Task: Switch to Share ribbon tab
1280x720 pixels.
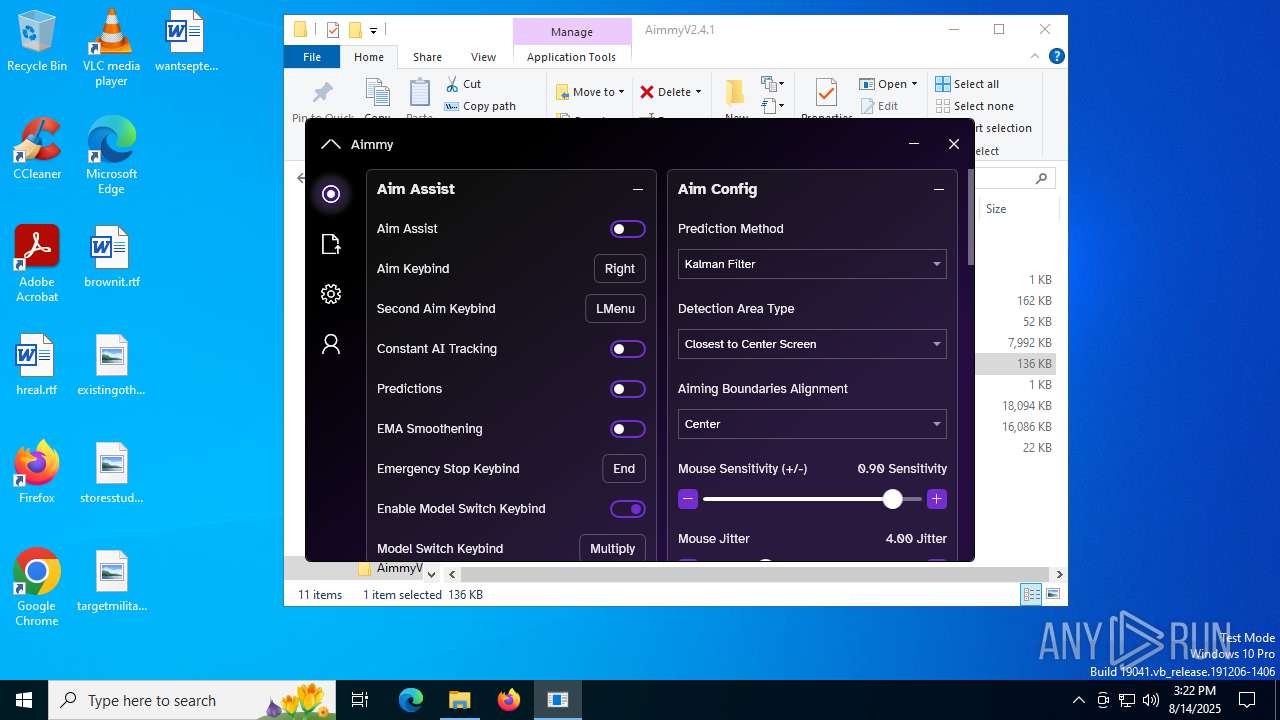Action: [427, 57]
